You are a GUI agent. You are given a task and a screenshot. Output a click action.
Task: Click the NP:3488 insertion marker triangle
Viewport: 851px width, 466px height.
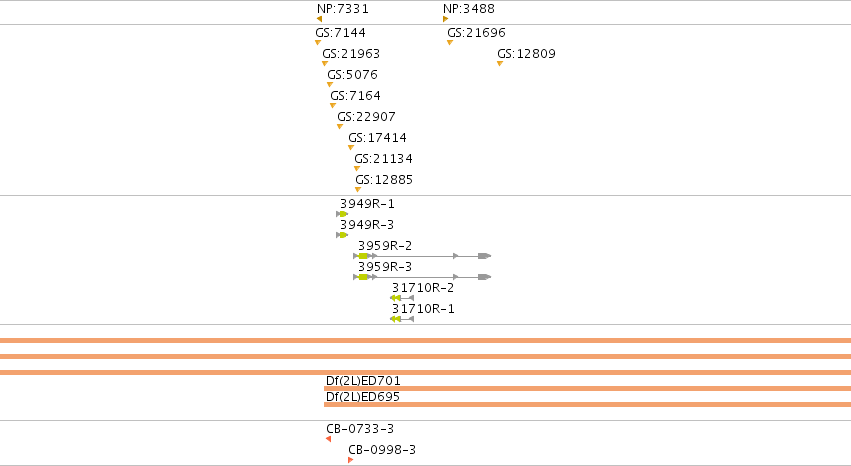coord(446,19)
